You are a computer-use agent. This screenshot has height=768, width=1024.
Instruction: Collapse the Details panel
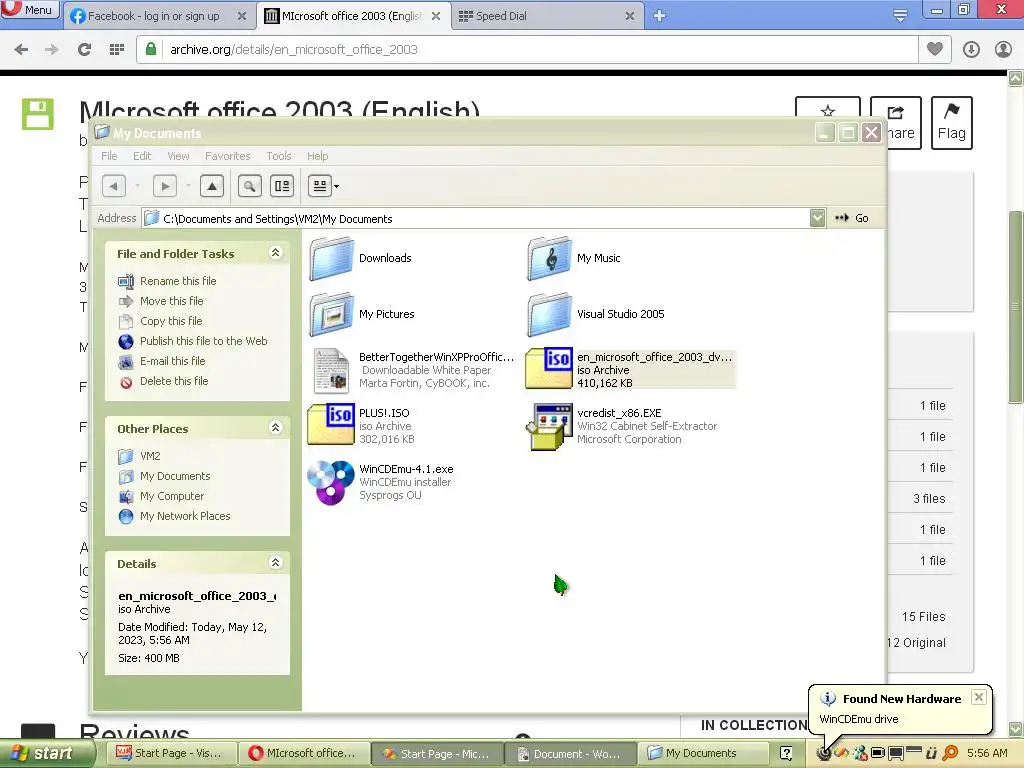tap(276, 562)
